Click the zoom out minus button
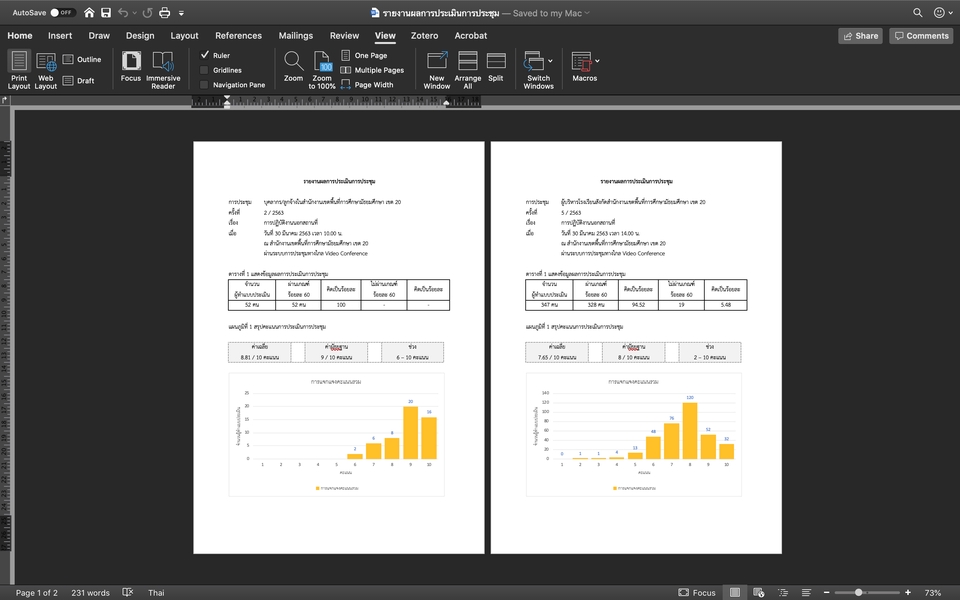This screenshot has height=600, width=960. pos(827,593)
